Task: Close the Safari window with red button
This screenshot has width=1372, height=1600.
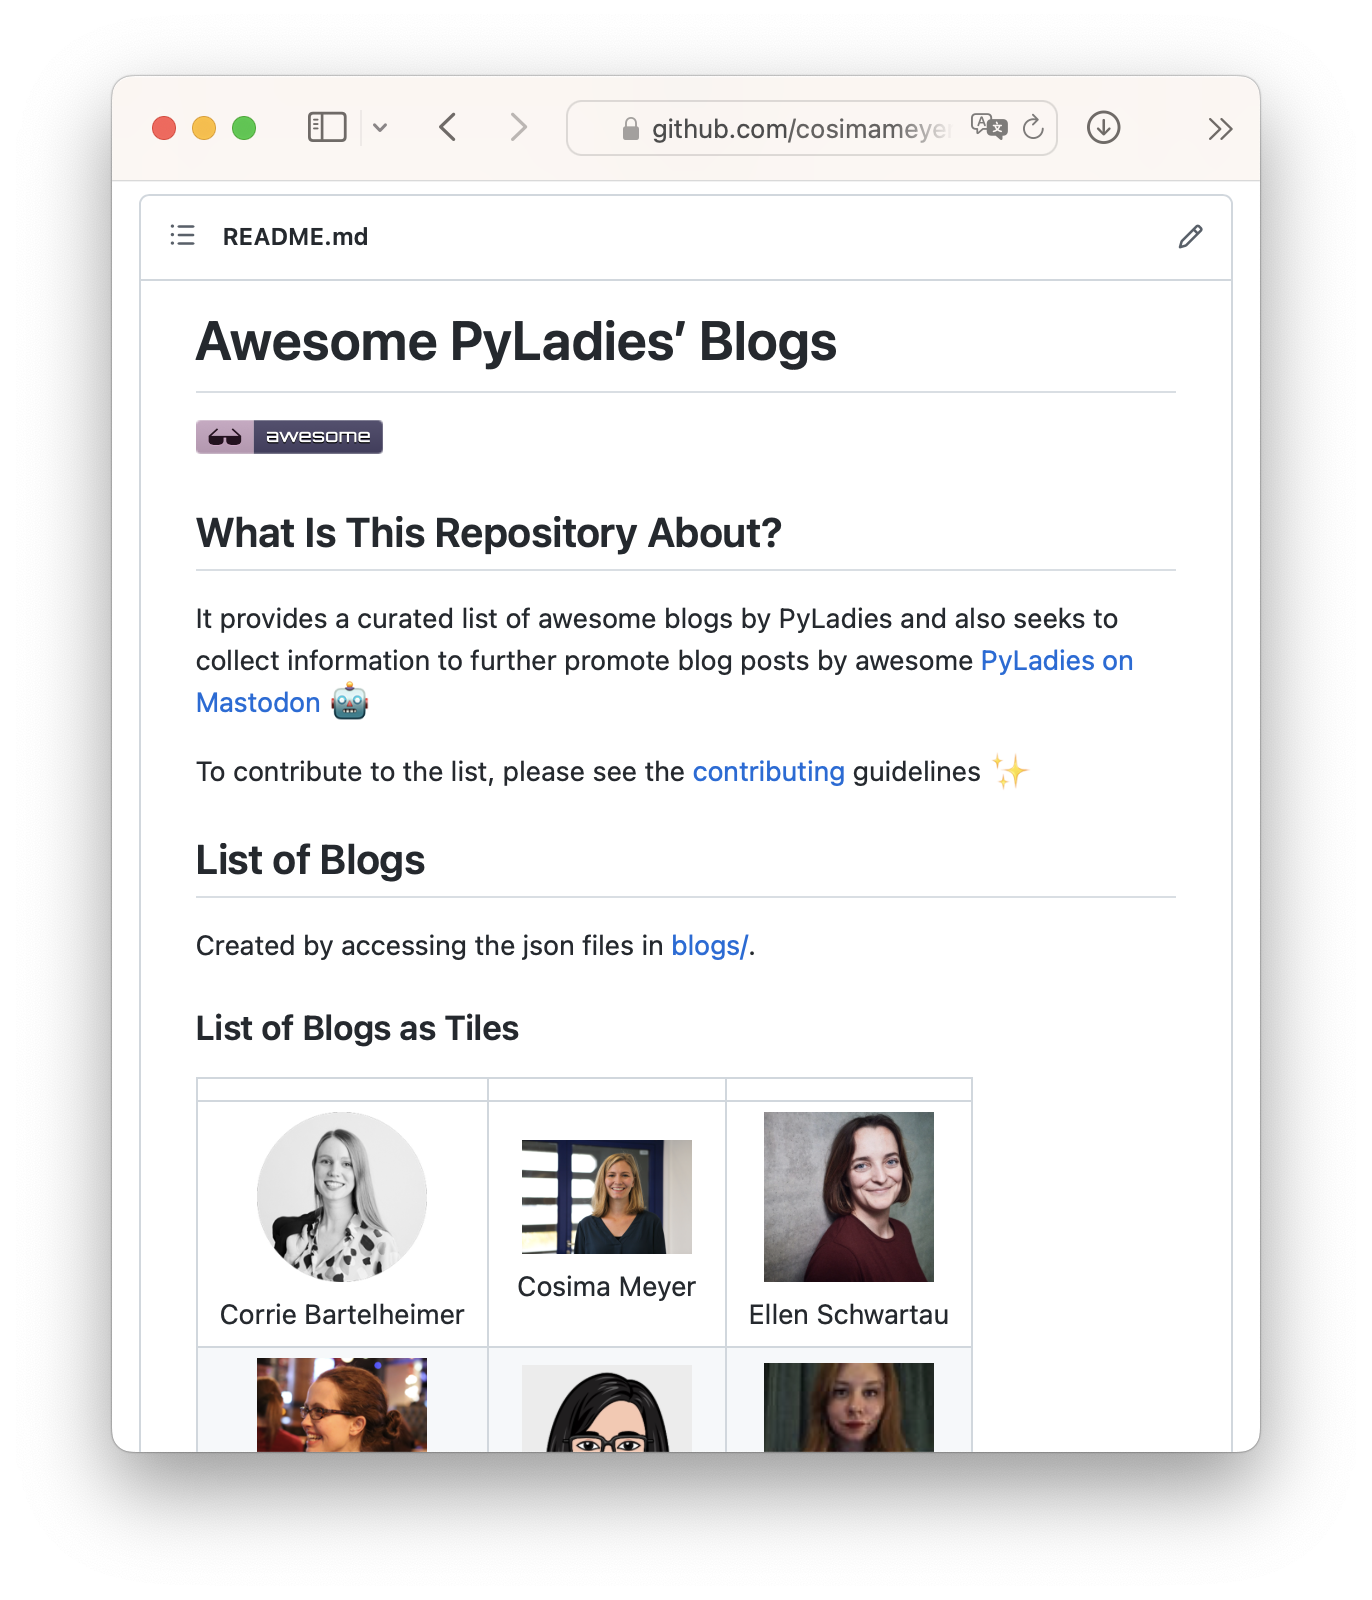Action: (x=164, y=128)
